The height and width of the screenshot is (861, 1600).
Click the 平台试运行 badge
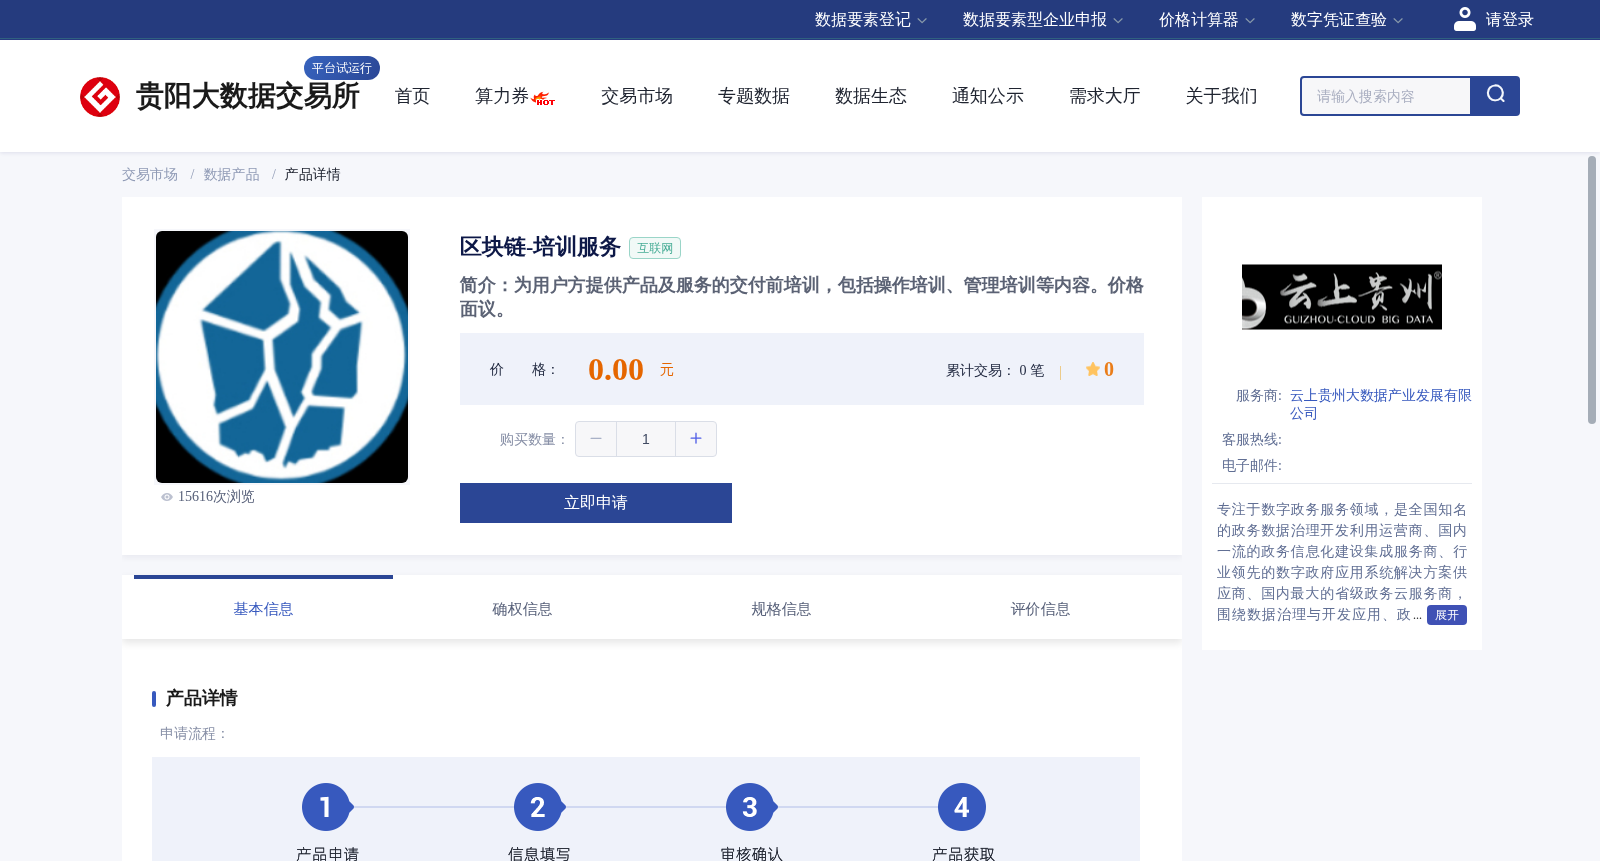342,68
